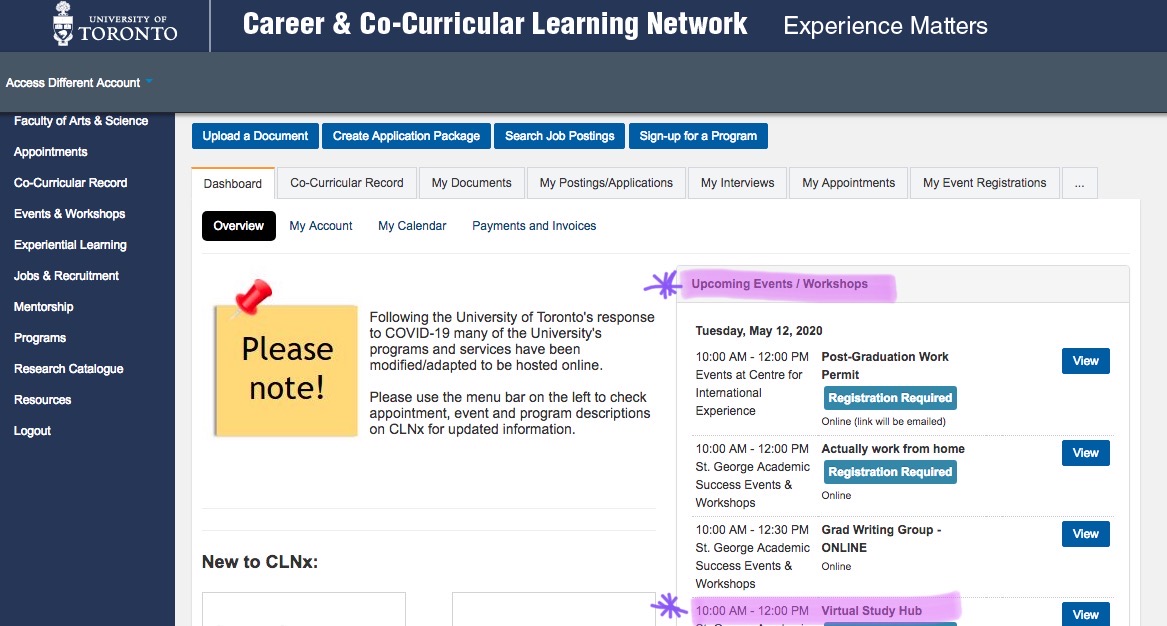Image resolution: width=1167 pixels, height=626 pixels.
Task: Click Logout in the left sidebar
Action: pyautogui.click(x=32, y=431)
